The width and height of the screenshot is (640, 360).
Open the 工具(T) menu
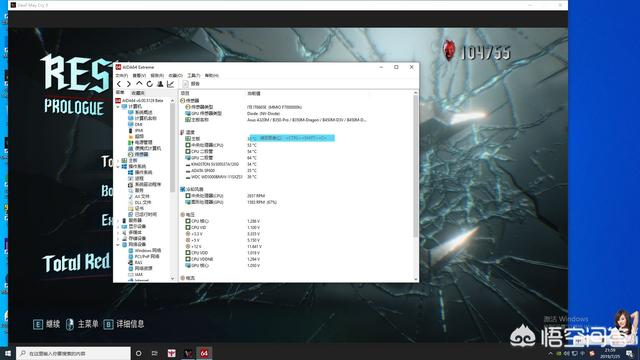(x=193, y=76)
